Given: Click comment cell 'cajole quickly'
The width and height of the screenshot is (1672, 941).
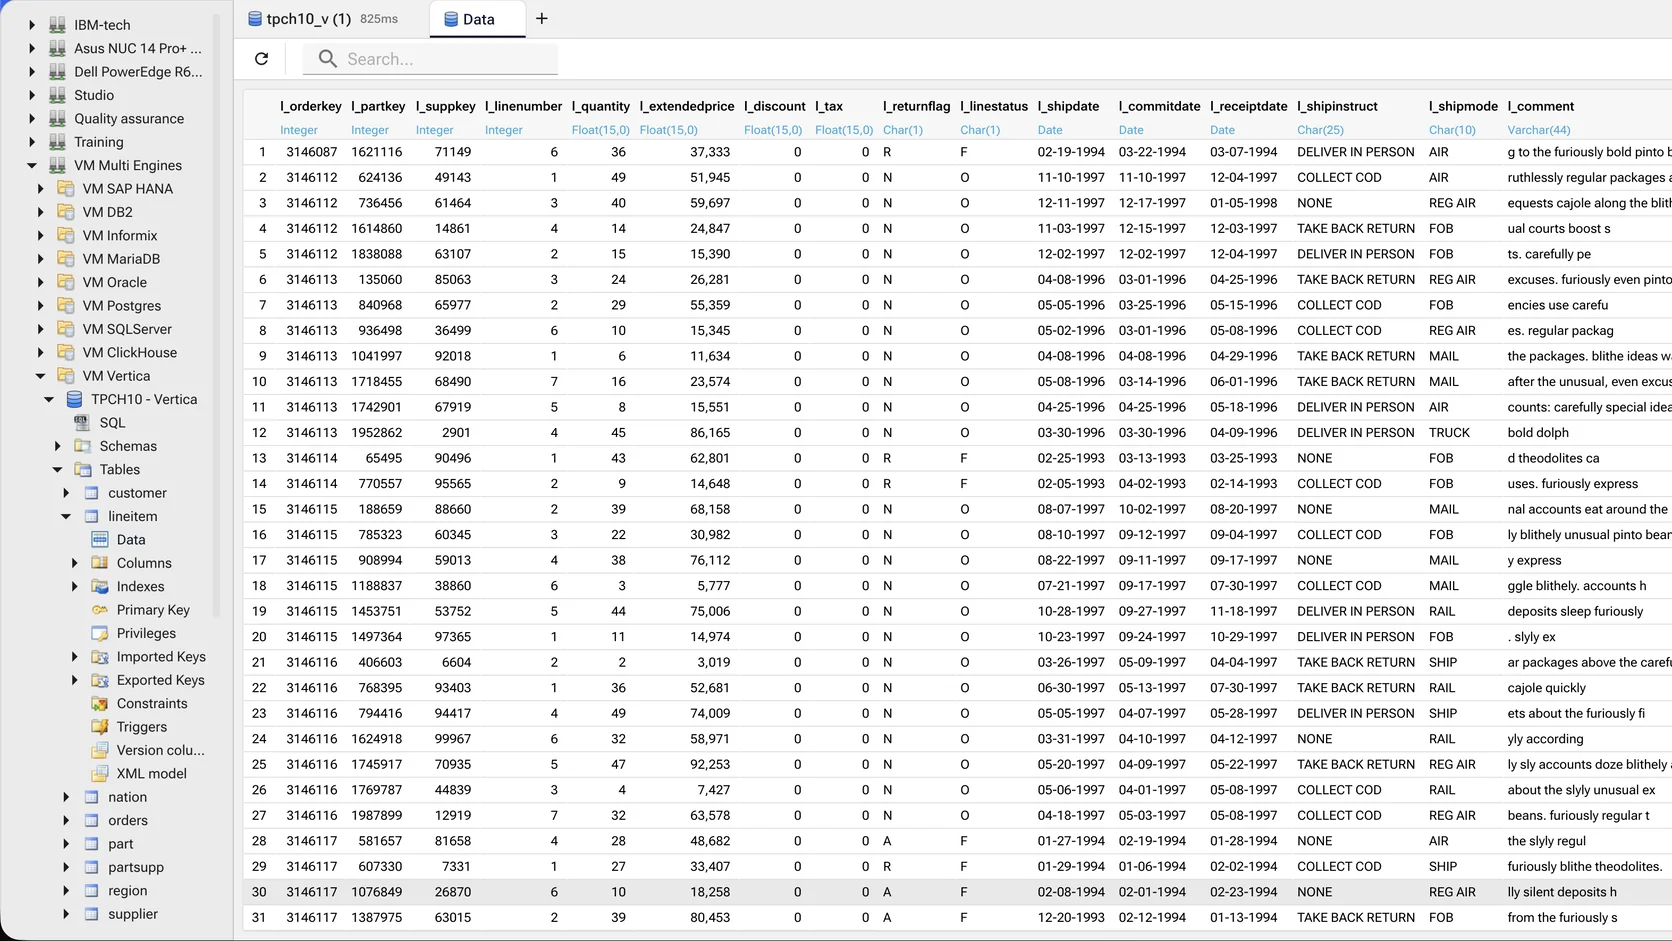Looking at the screenshot, I should (1547, 688).
